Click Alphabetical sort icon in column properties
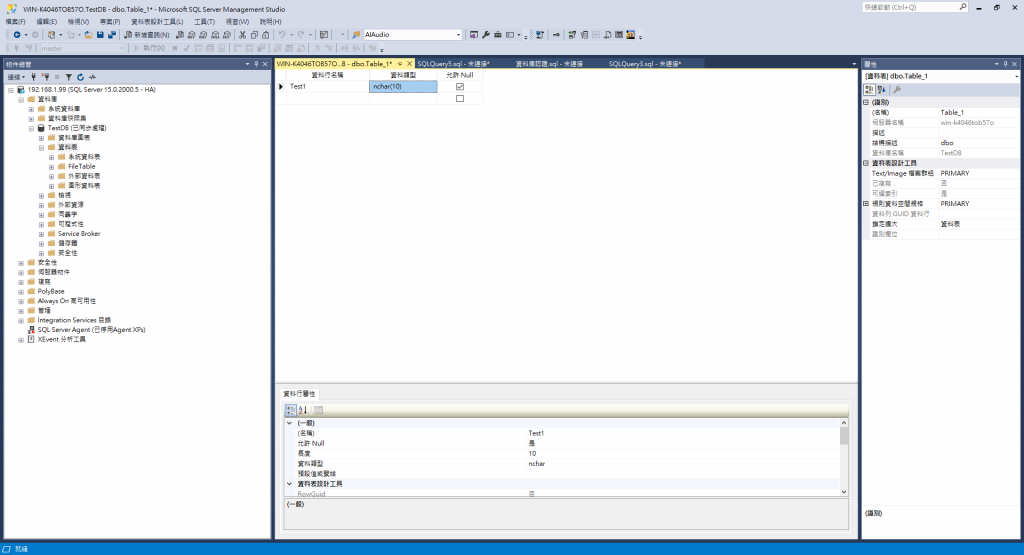The width and height of the screenshot is (1024, 555). click(302, 410)
